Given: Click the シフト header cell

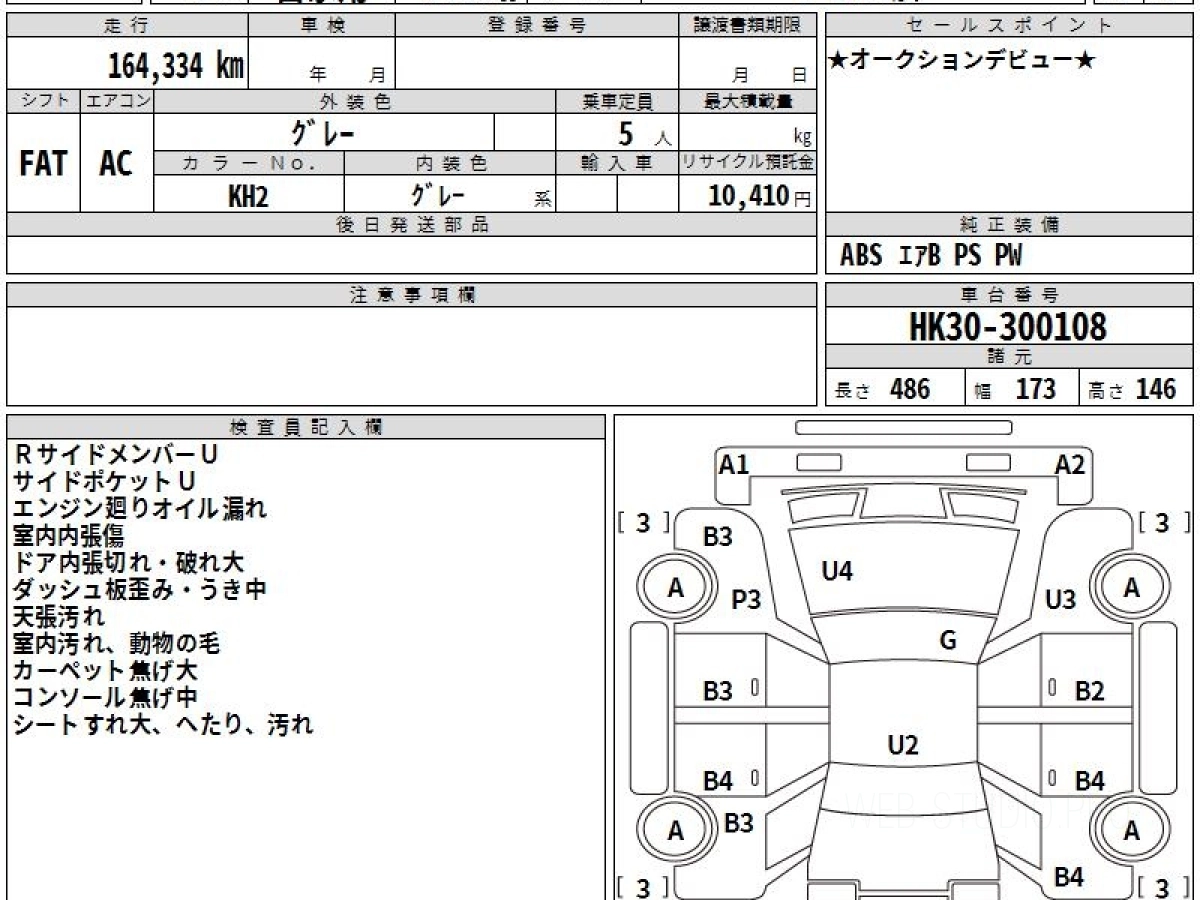Looking at the screenshot, I should (x=44, y=101).
